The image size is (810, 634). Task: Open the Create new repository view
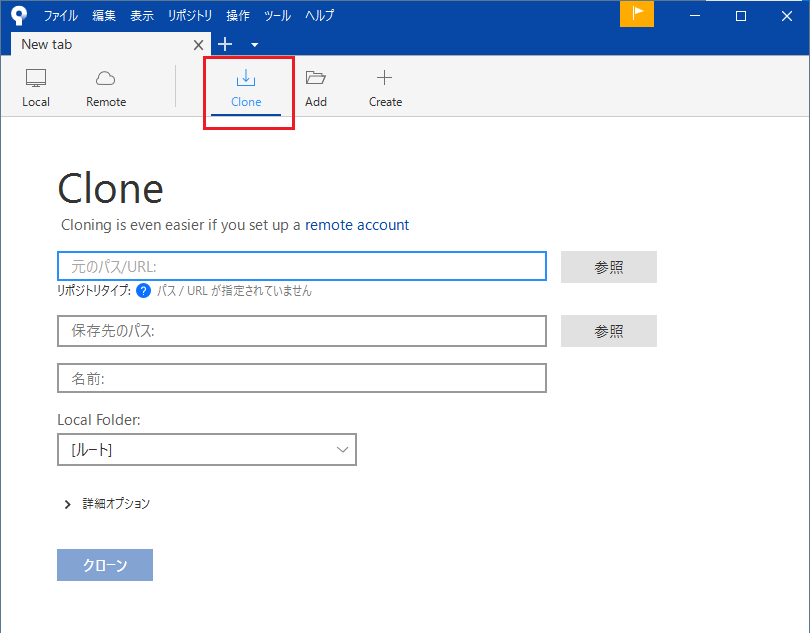385,88
